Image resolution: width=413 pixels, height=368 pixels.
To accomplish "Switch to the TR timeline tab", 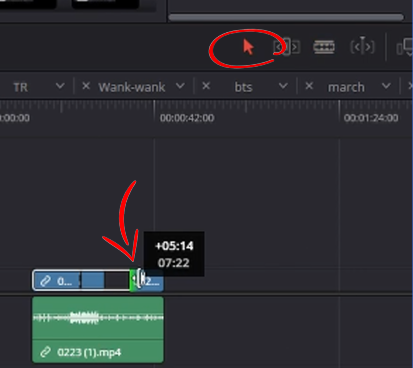I will [20, 87].
